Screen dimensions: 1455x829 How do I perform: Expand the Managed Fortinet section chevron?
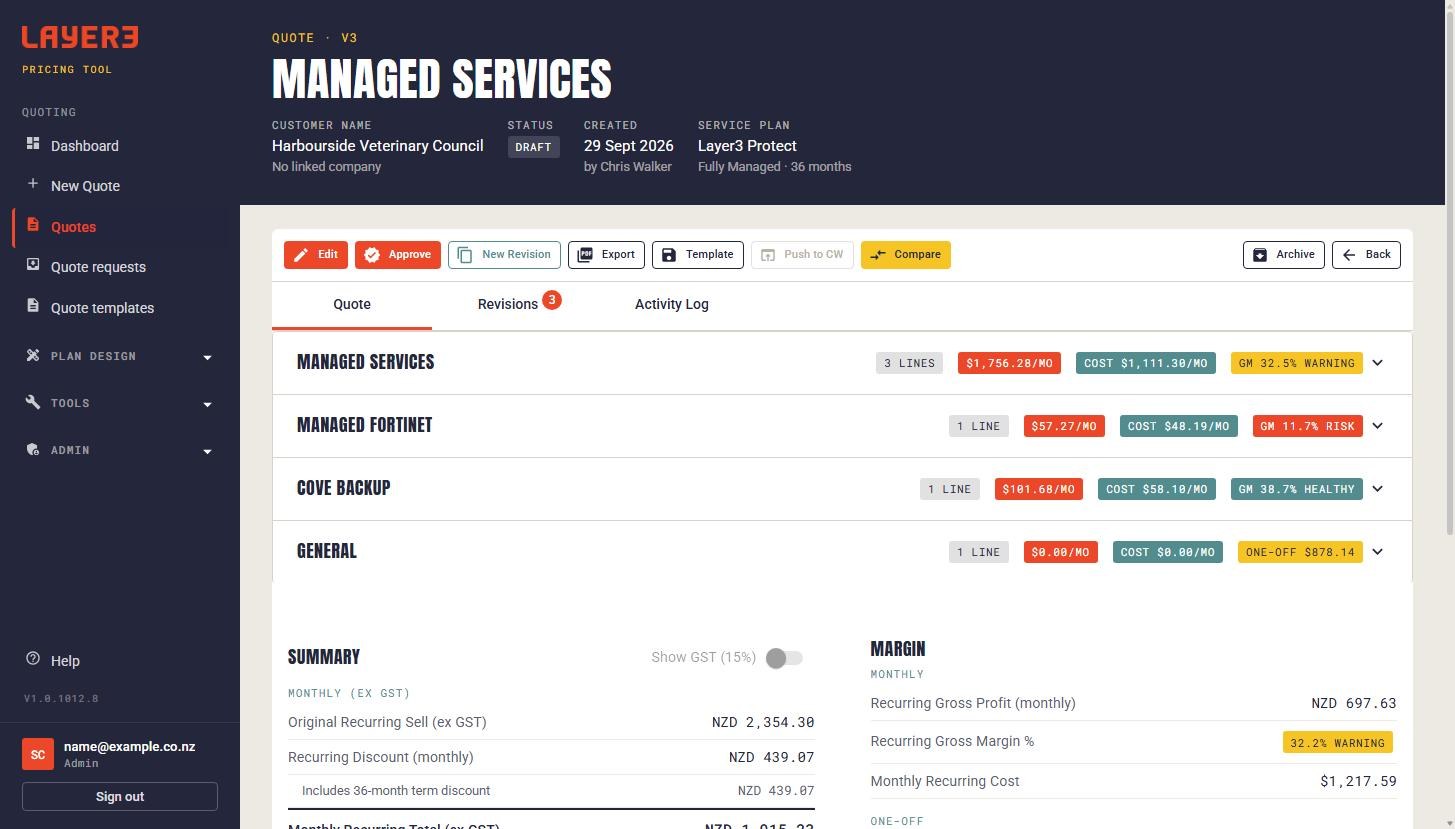coord(1377,426)
